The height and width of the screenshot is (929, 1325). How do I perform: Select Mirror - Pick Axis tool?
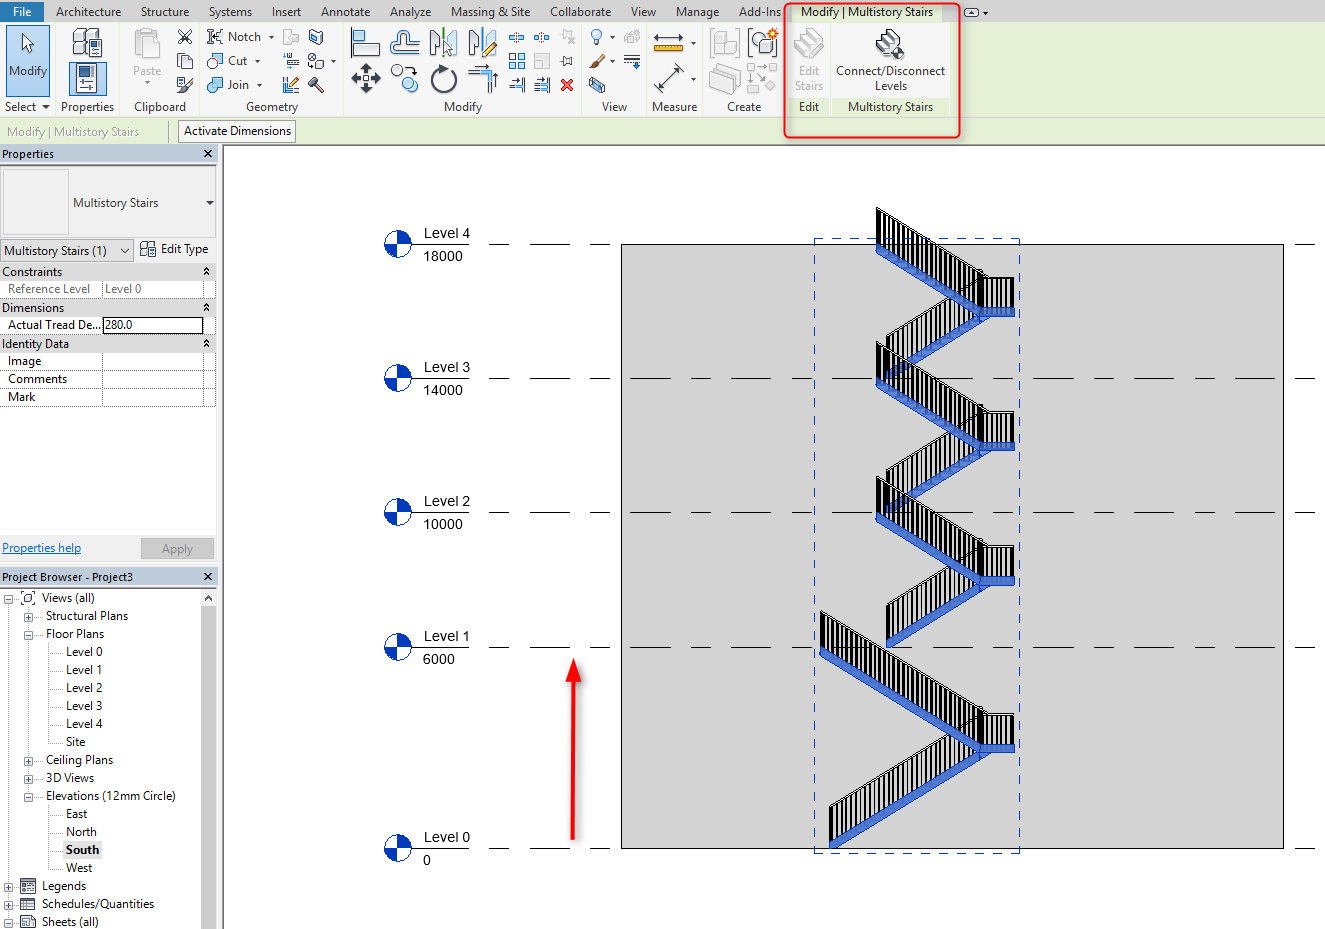click(443, 42)
